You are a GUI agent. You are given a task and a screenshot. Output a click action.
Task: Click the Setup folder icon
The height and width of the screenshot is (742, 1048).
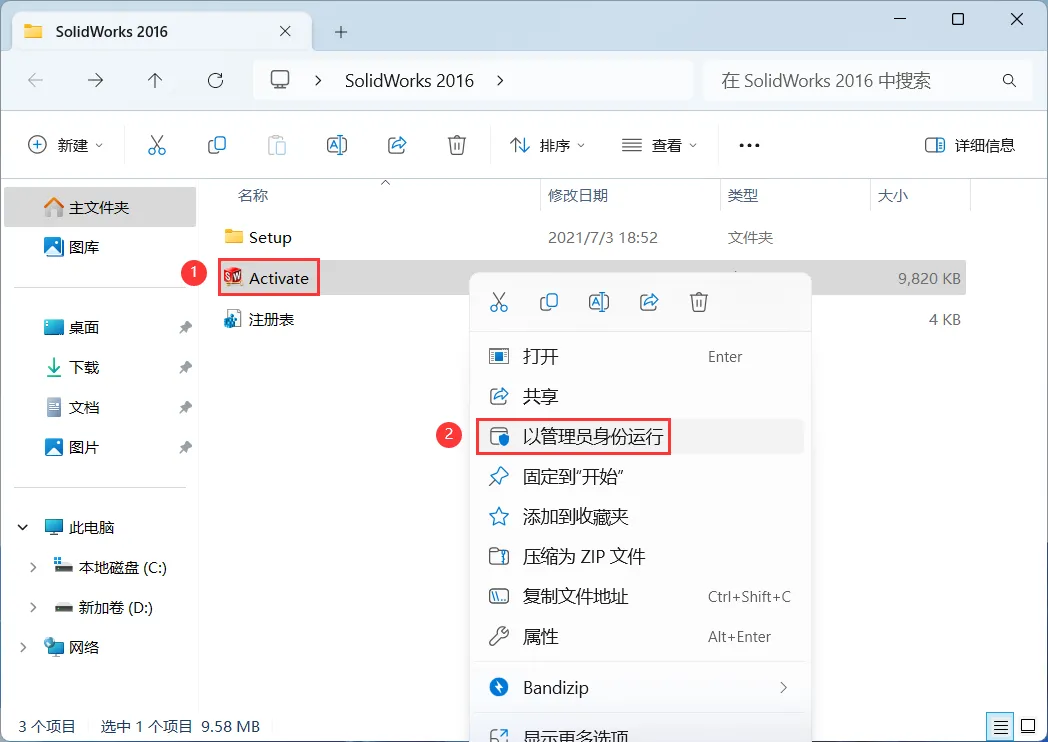(x=234, y=236)
